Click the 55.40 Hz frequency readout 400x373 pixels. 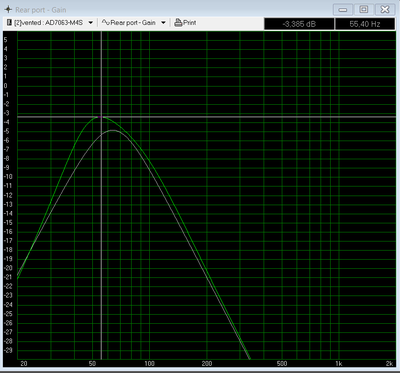coord(365,24)
